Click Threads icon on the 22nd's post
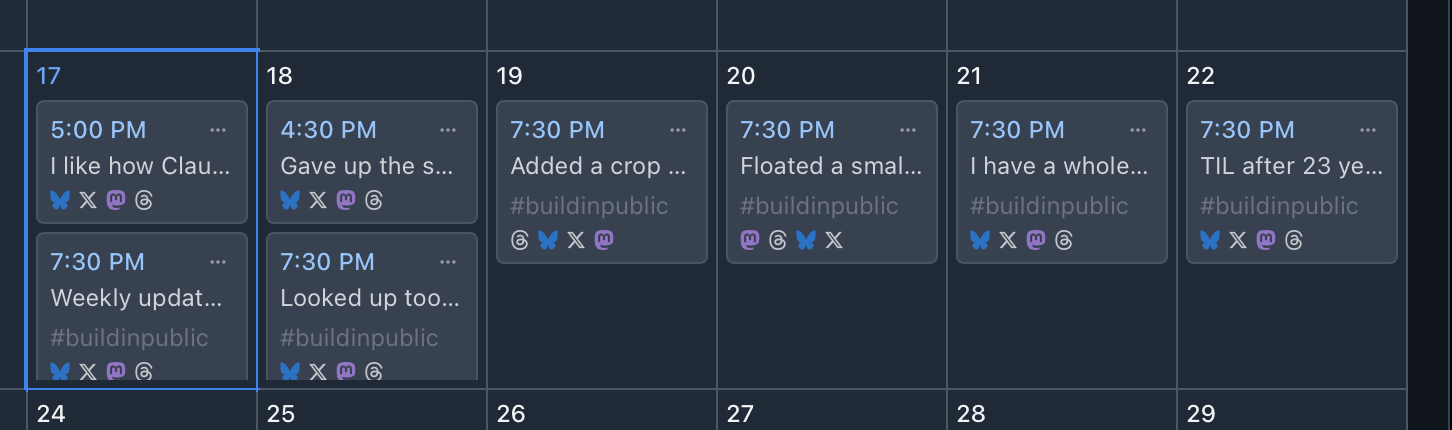The width and height of the screenshot is (1452, 430). point(1294,240)
